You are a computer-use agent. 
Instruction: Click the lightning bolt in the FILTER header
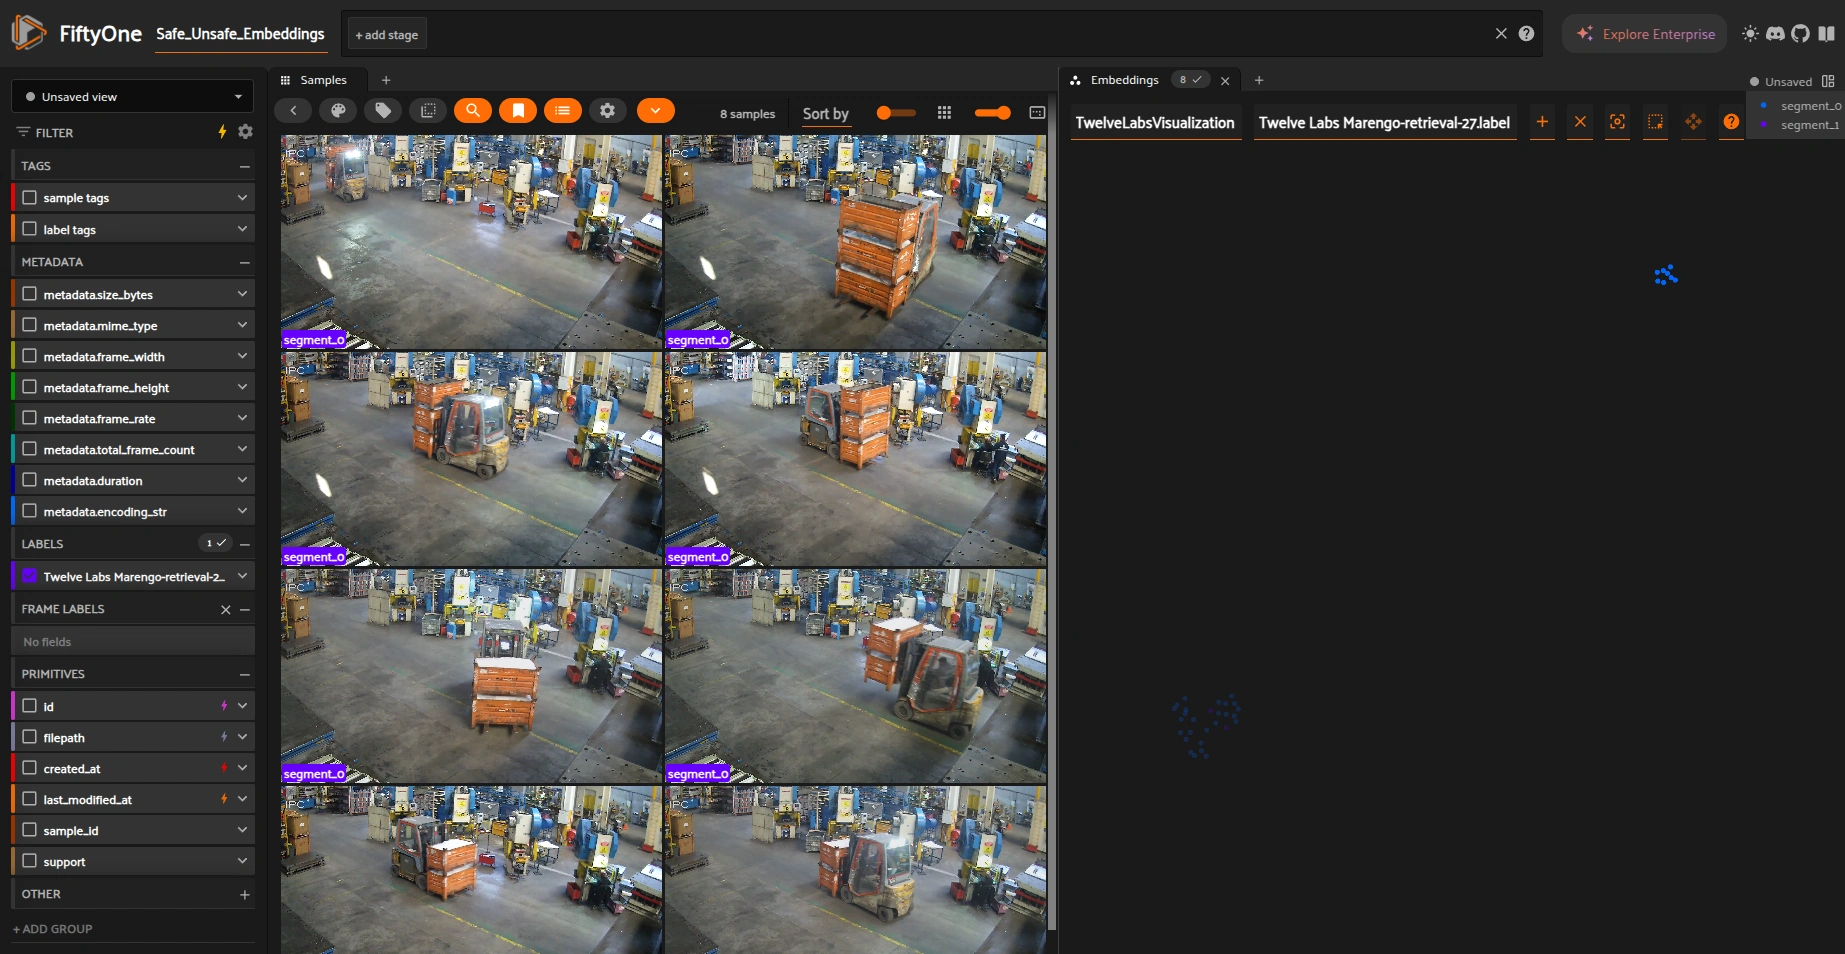[222, 132]
